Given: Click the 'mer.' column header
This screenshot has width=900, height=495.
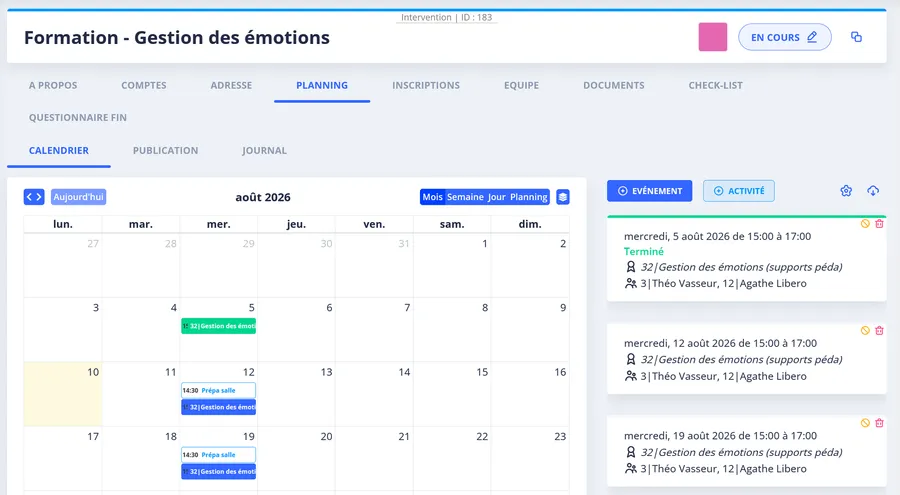Looking at the screenshot, I should [219, 224].
